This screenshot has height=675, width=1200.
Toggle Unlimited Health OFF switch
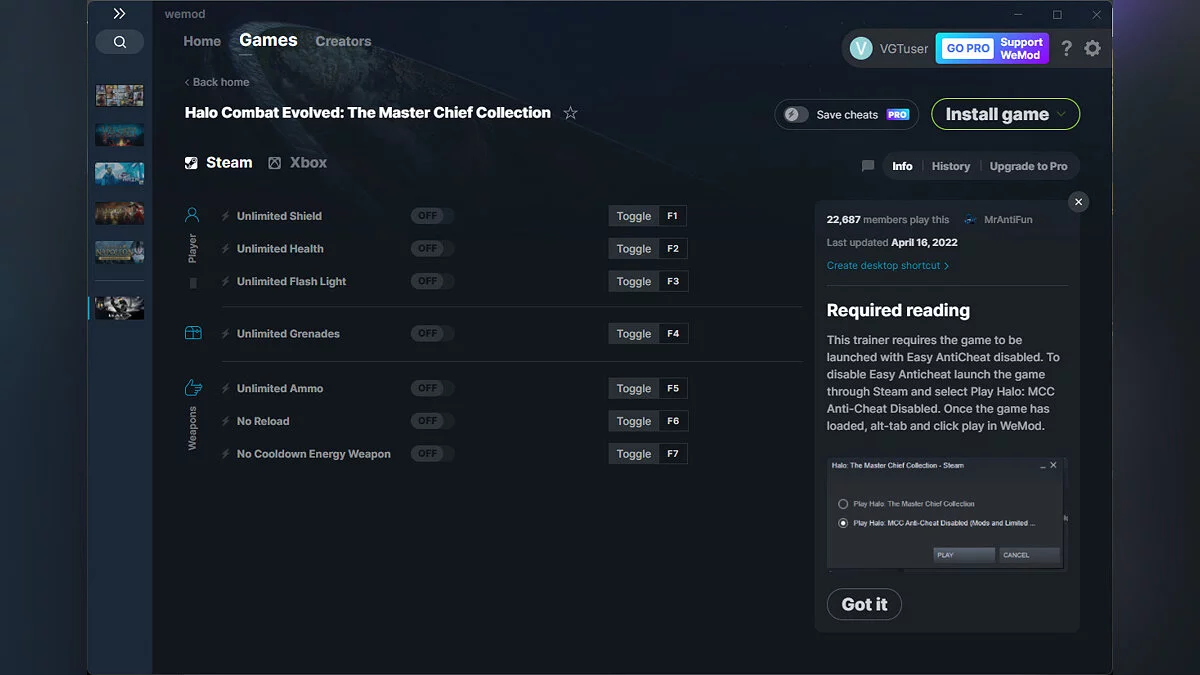click(x=432, y=249)
